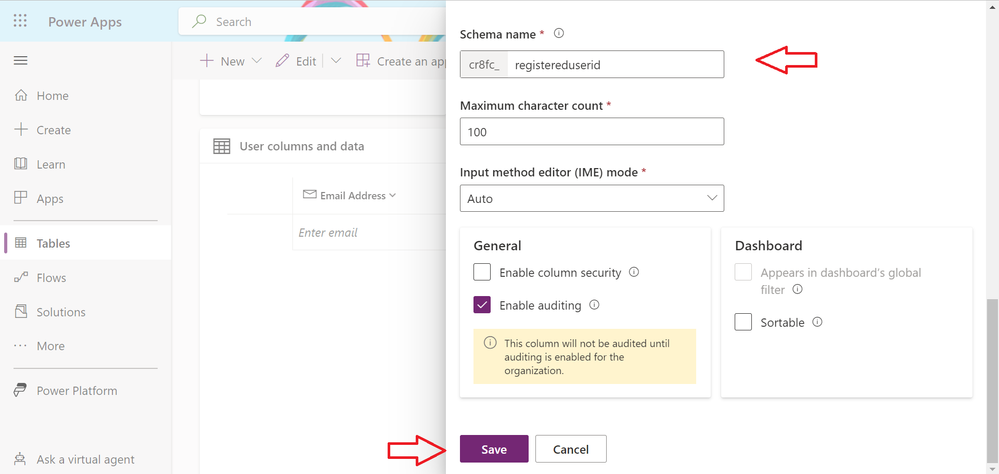Screen dimensions: 999x474
Task: Click the Enable column security info icon
Action: point(634,272)
